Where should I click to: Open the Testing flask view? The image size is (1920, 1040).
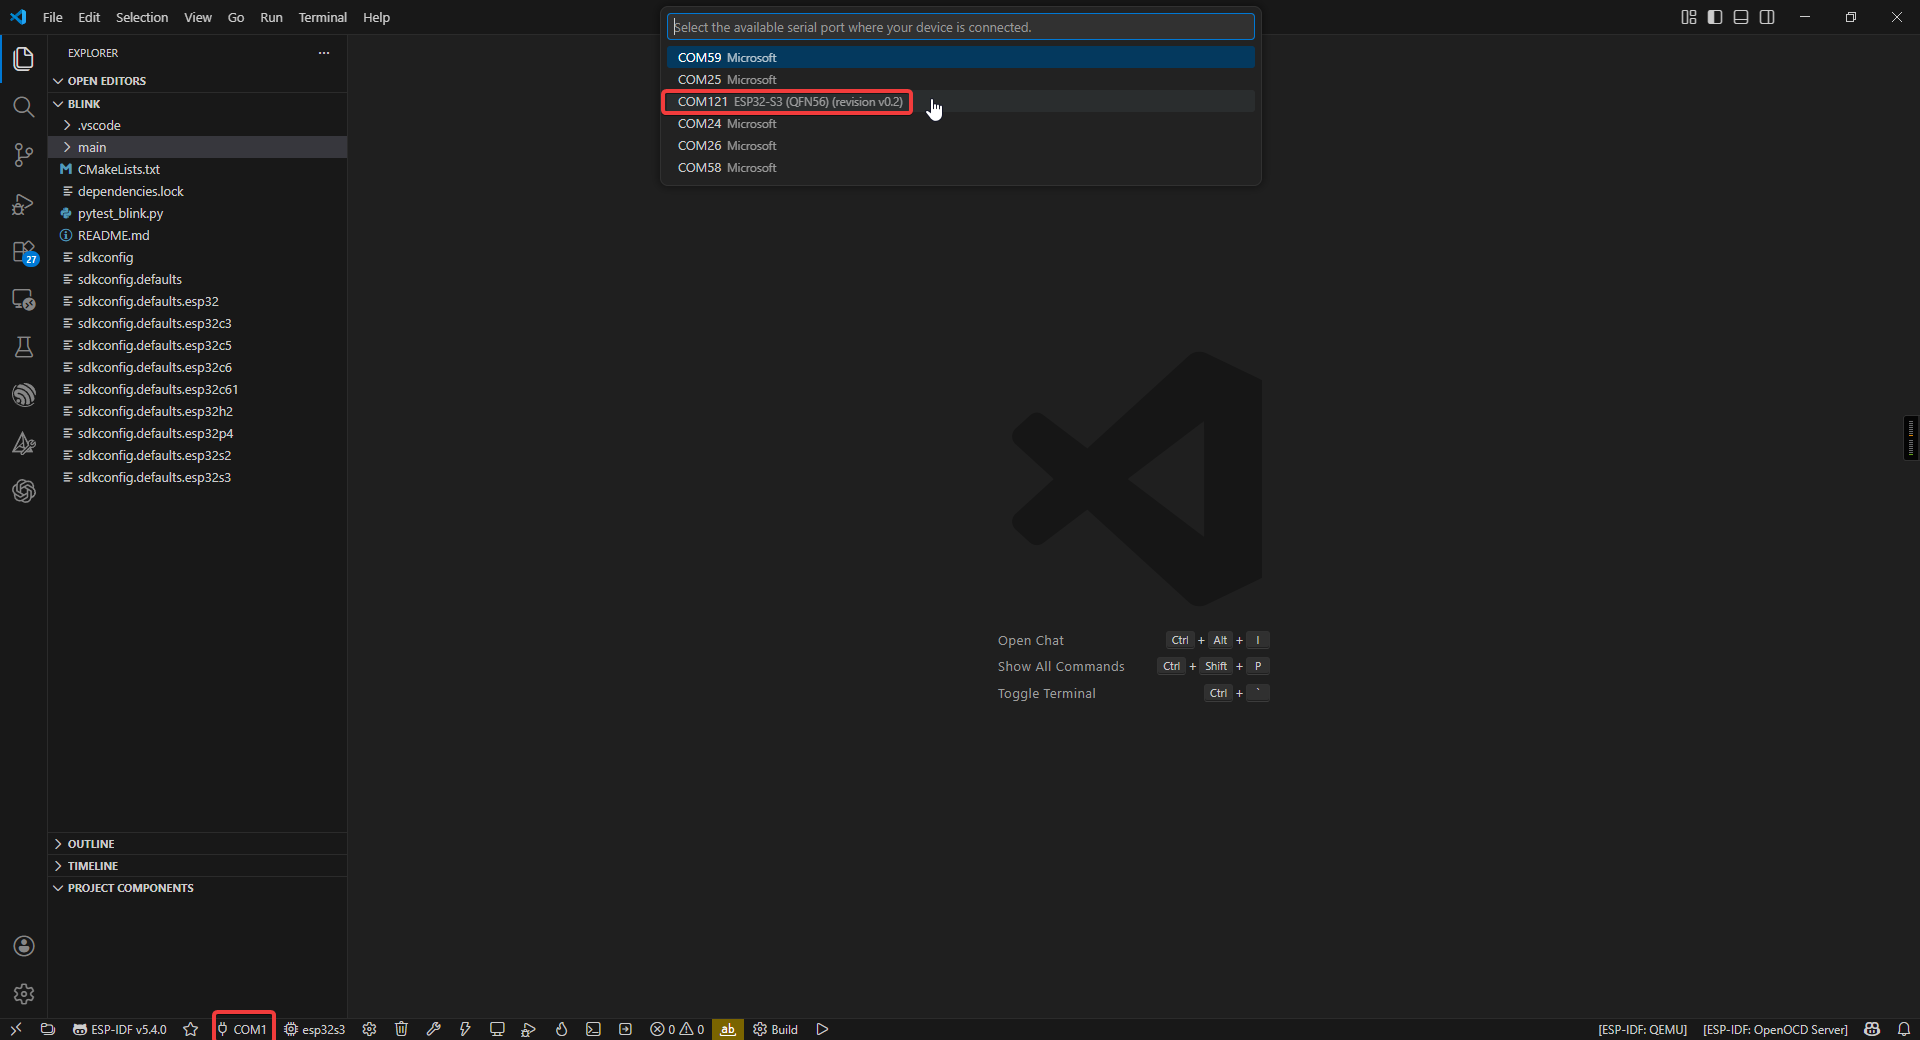pyautogui.click(x=24, y=347)
